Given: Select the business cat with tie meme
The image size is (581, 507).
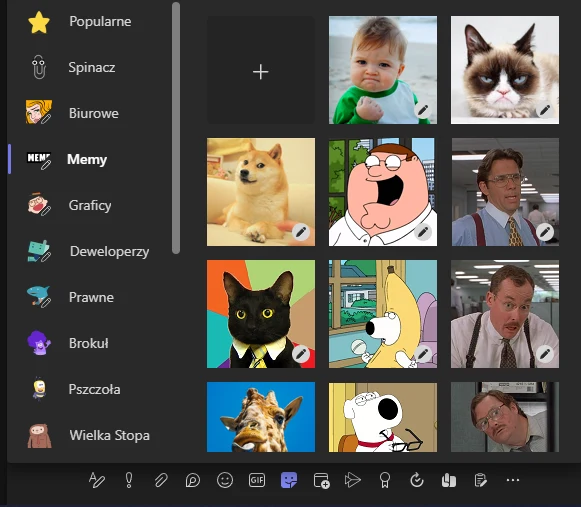Looking at the screenshot, I should coord(261,314).
